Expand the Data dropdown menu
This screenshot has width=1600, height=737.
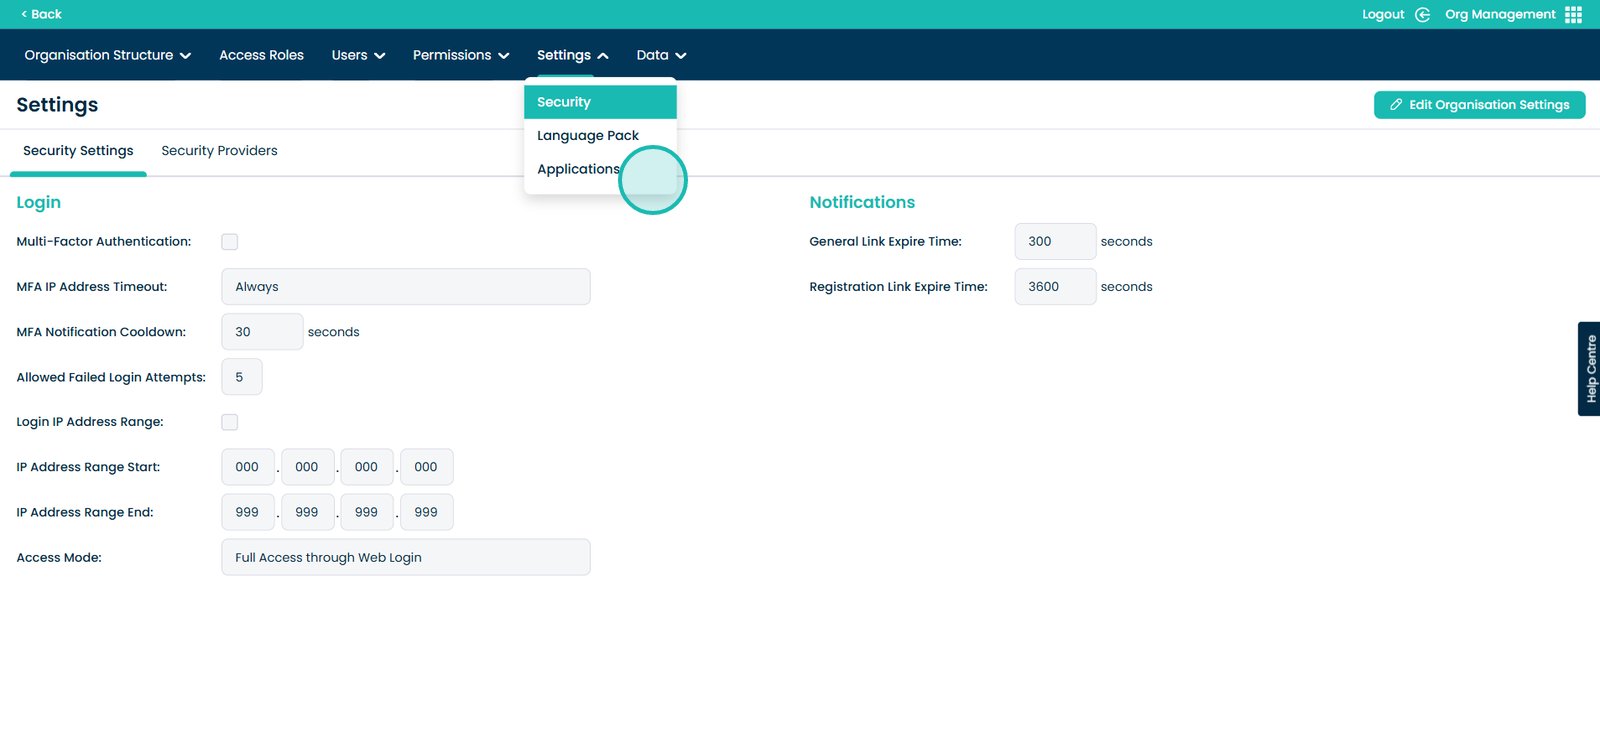point(661,55)
